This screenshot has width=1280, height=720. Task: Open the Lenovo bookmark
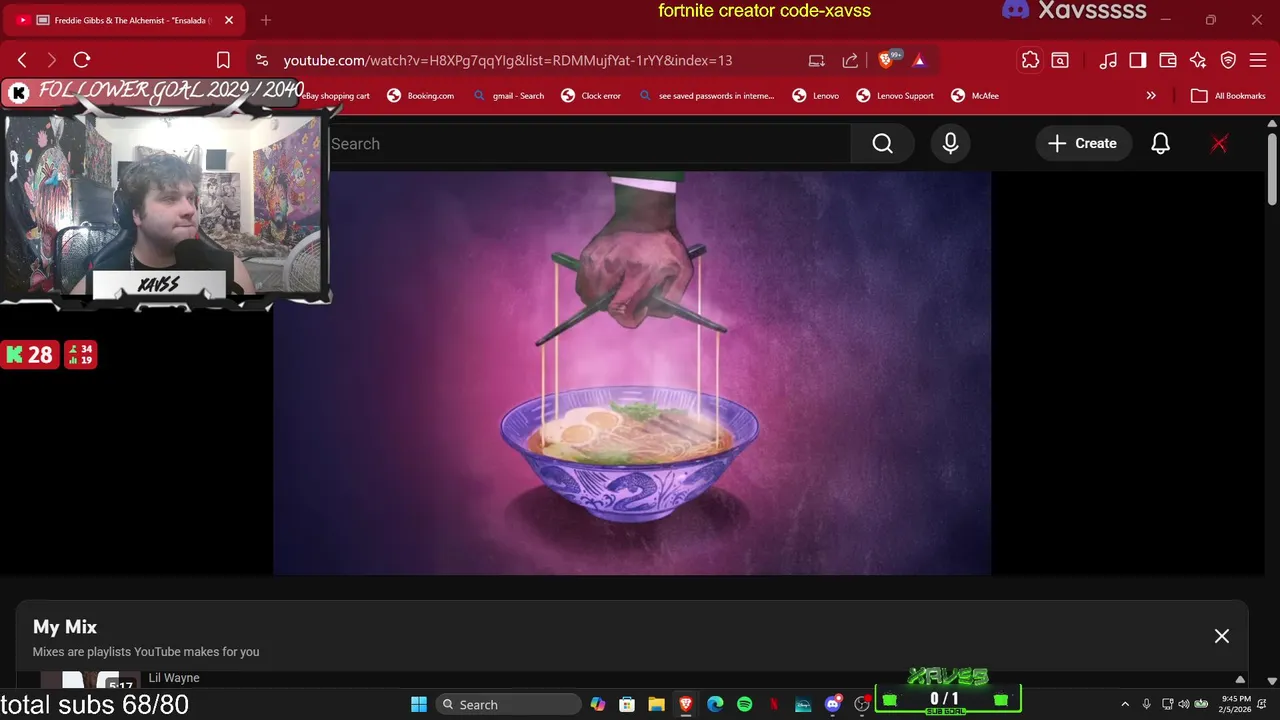click(815, 96)
